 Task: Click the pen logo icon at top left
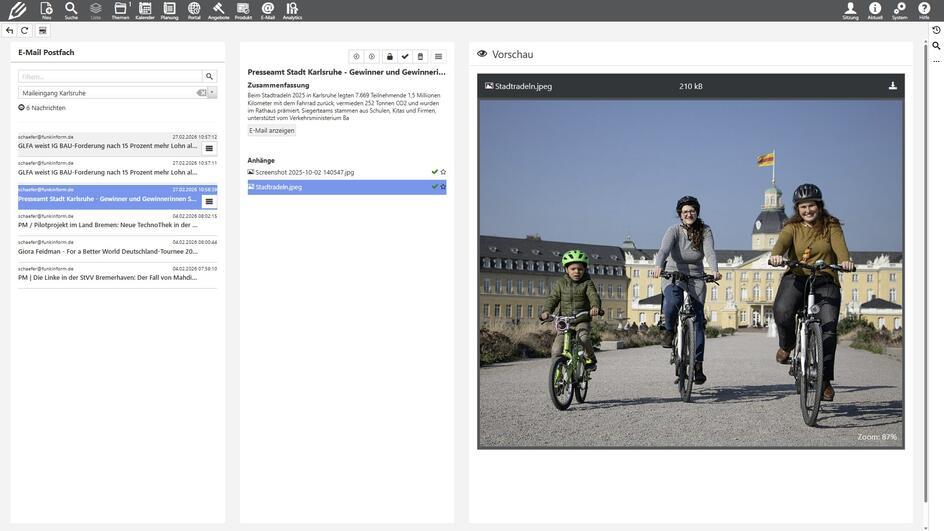(x=16, y=10)
